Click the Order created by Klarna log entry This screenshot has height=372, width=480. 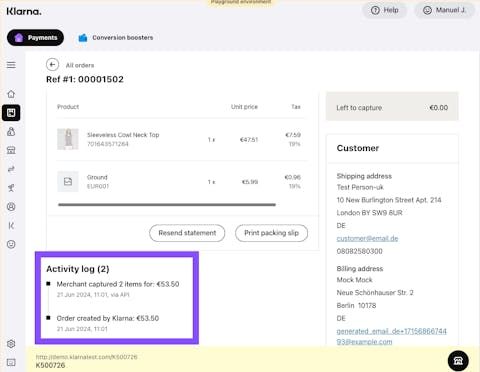pyautogui.click(x=108, y=318)
